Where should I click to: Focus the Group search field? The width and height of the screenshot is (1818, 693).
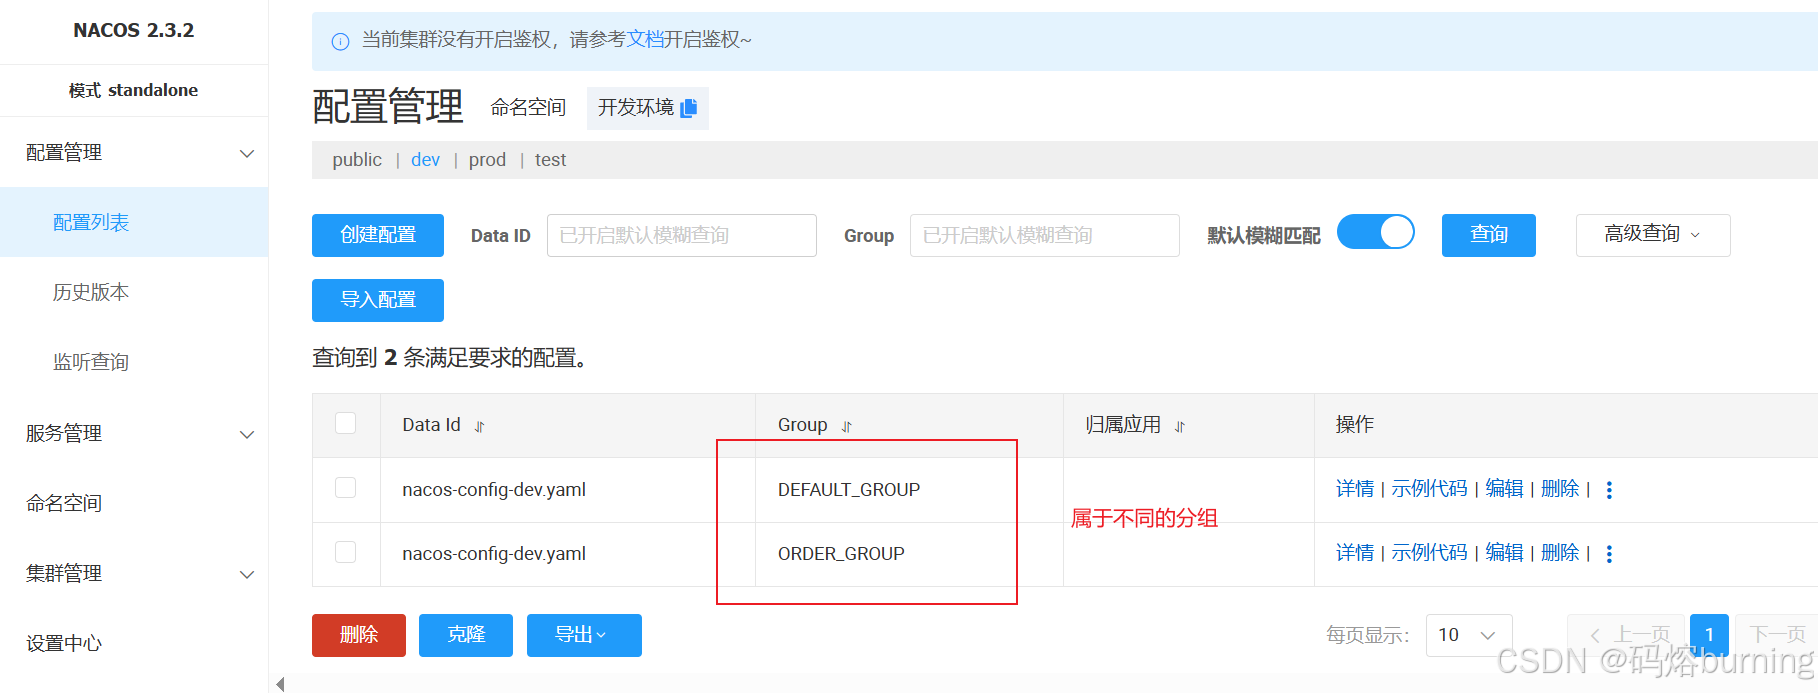pyautogui.click(x=1045, y=235)
